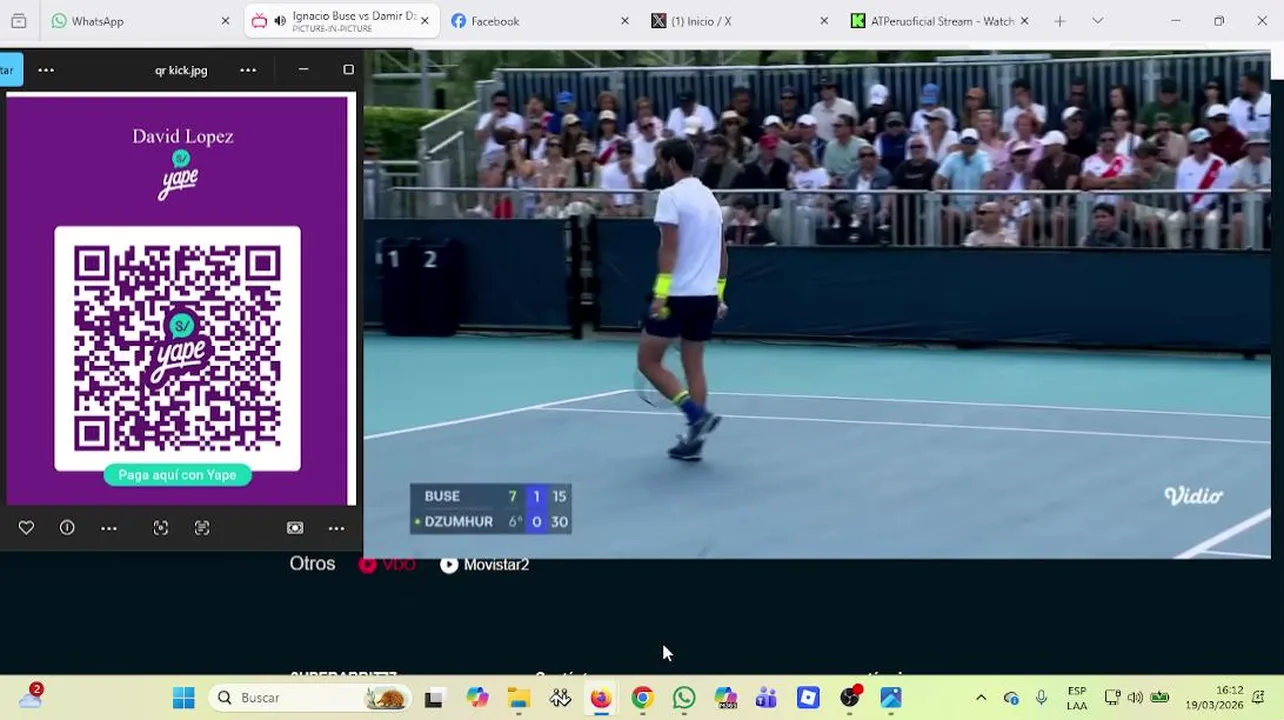Switch to the Ignacio Buse vs Damir tab
Image resolution: width=1284 pixels, height=720 pixels.
click(341, 21)
